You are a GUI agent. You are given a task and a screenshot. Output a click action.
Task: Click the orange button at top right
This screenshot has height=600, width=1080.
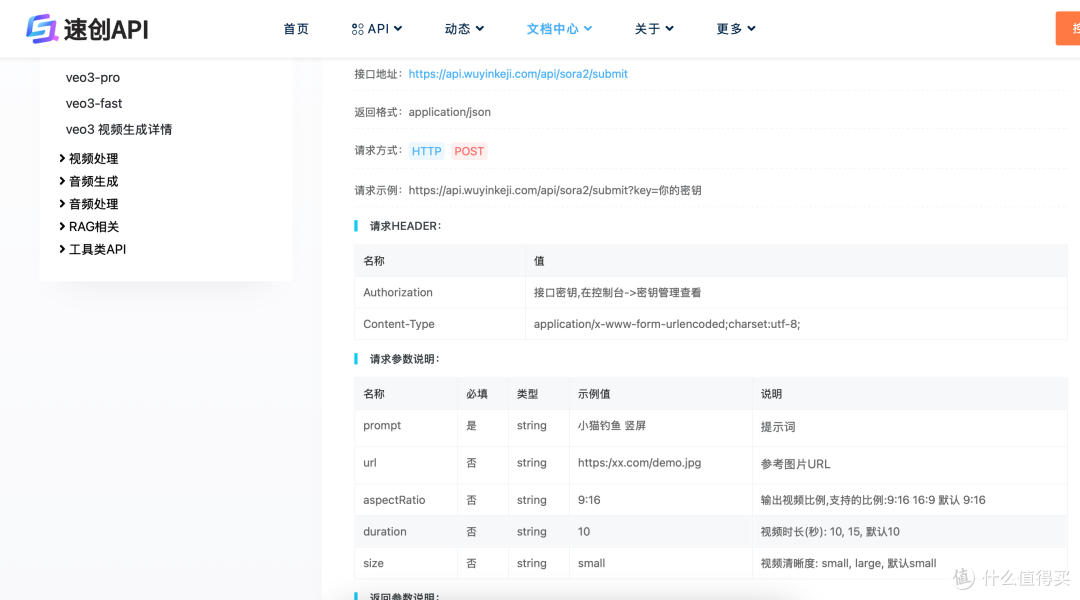pos(1068,28)
